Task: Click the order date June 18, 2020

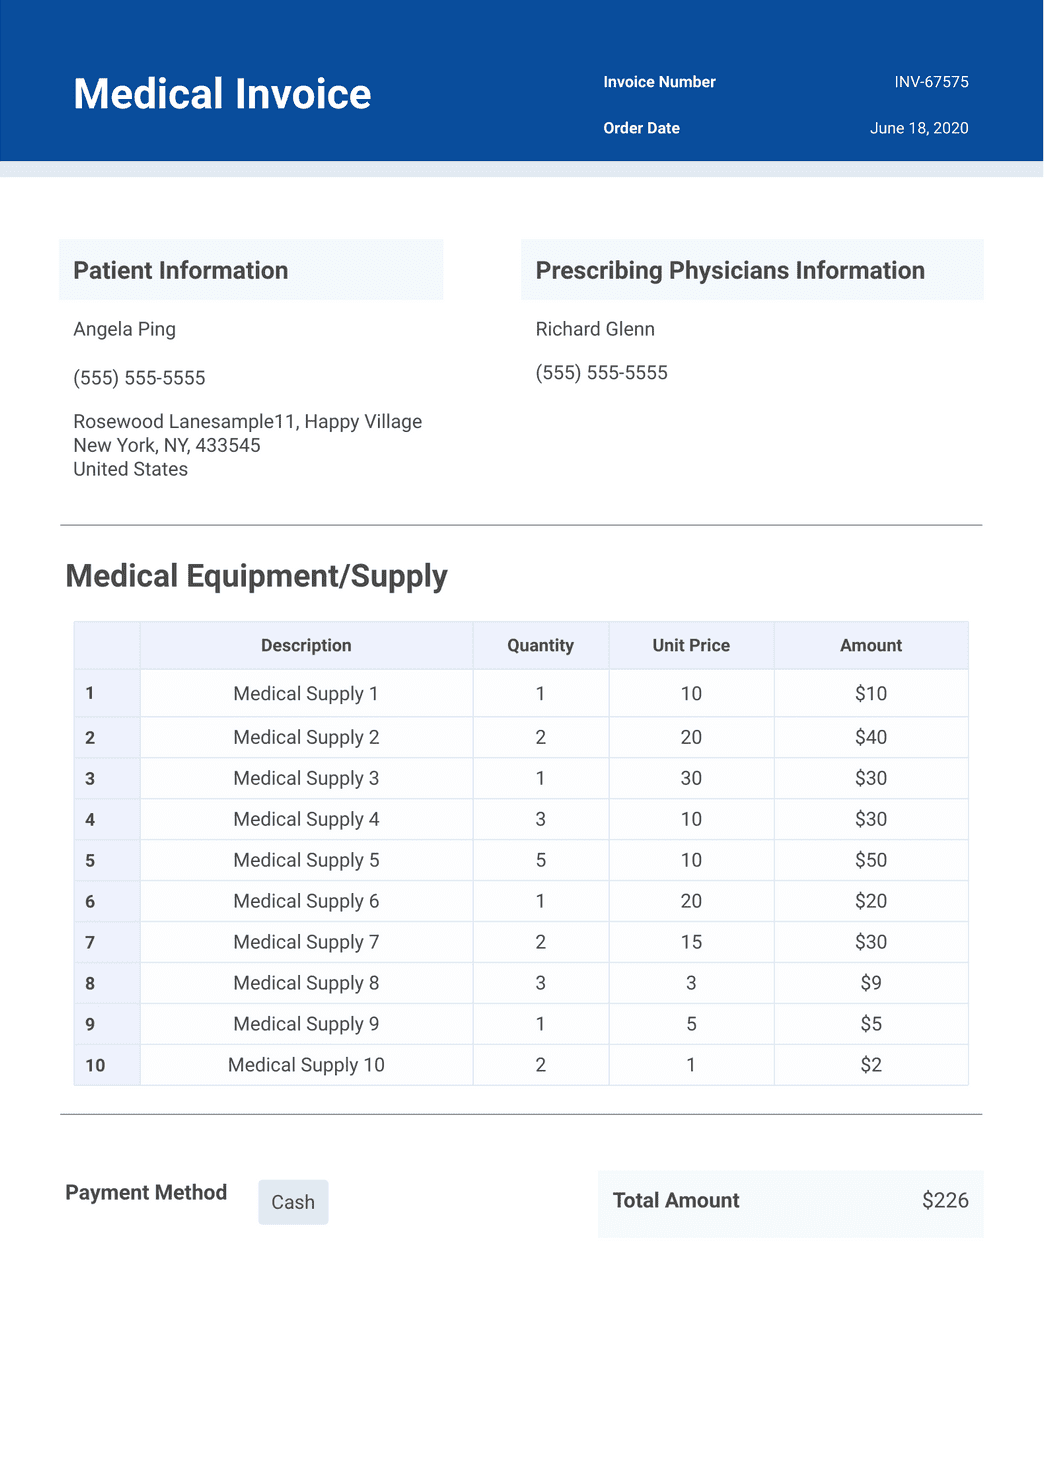Action: coord(919,128)
